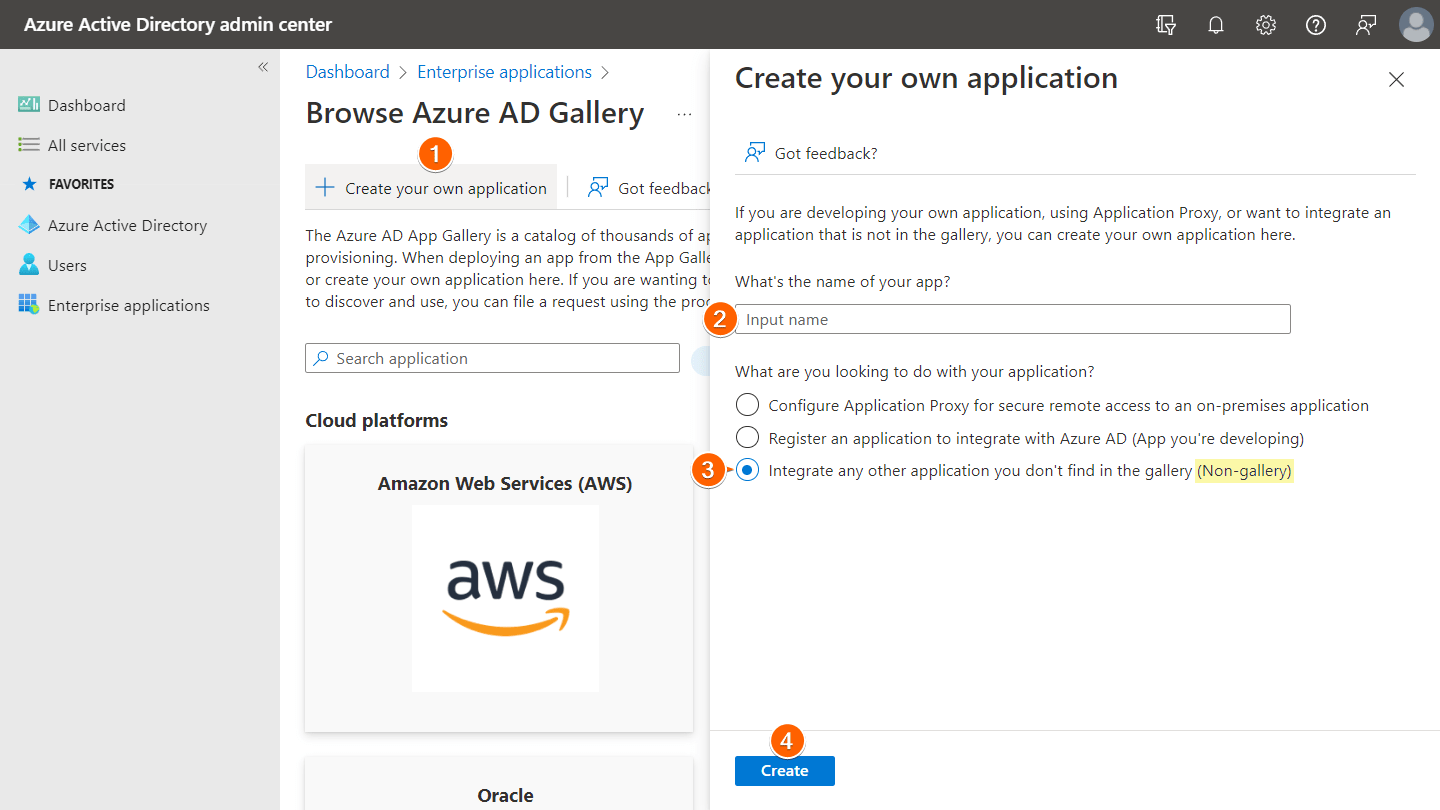Click the Azure Active Directory sidebar icon
The image size is (1440, 810).
[x=29, y=225]
